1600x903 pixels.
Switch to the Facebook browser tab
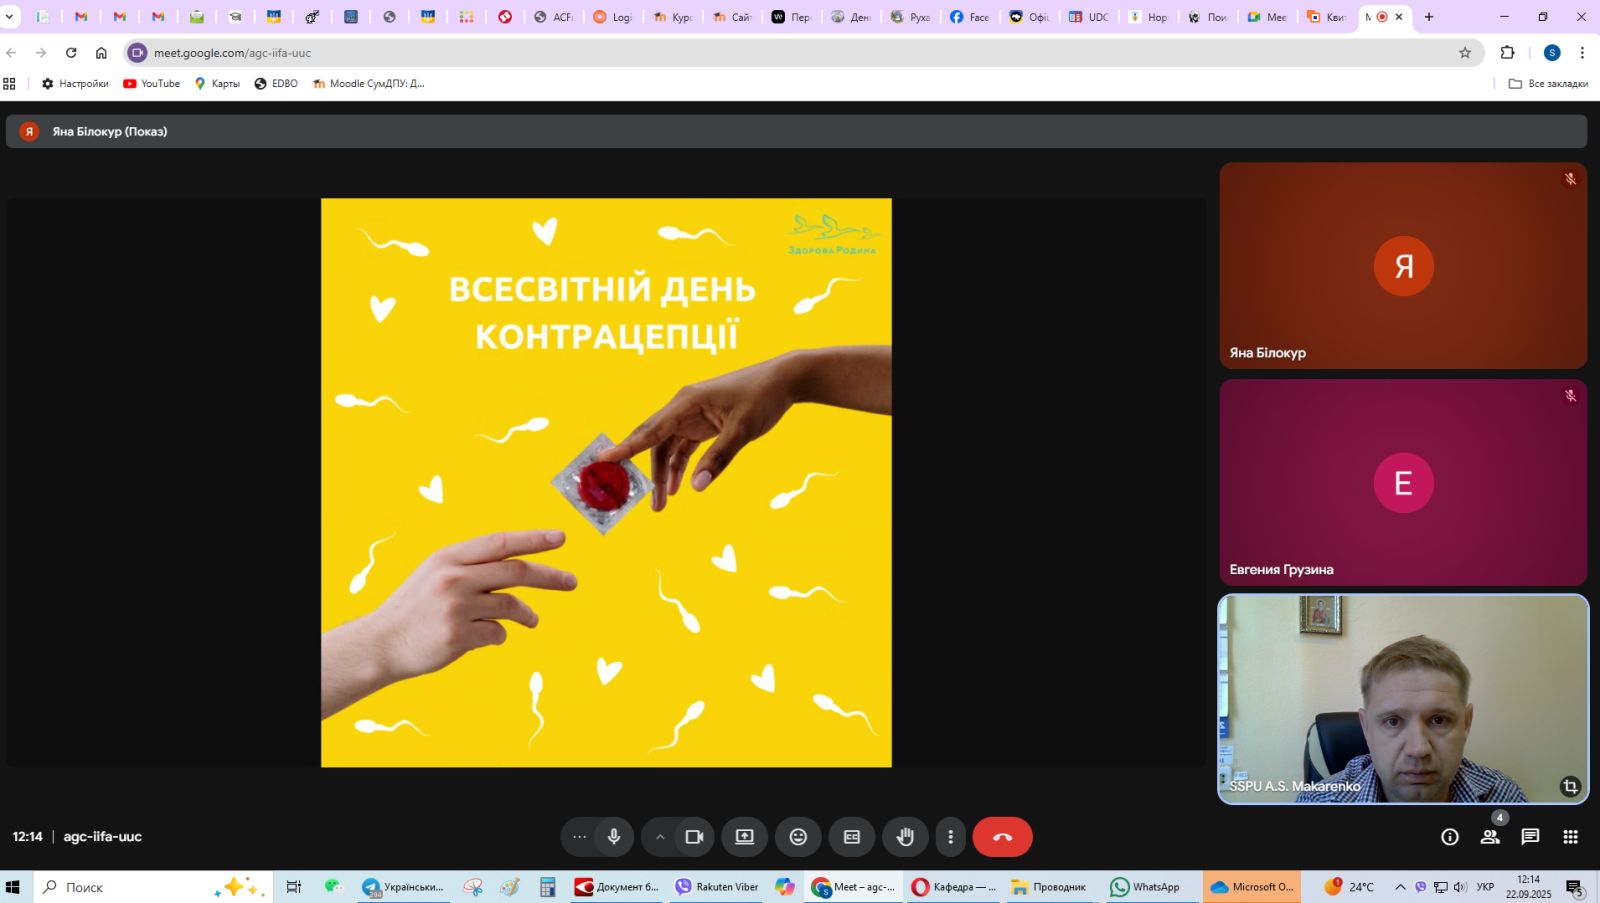pos(969,17)
